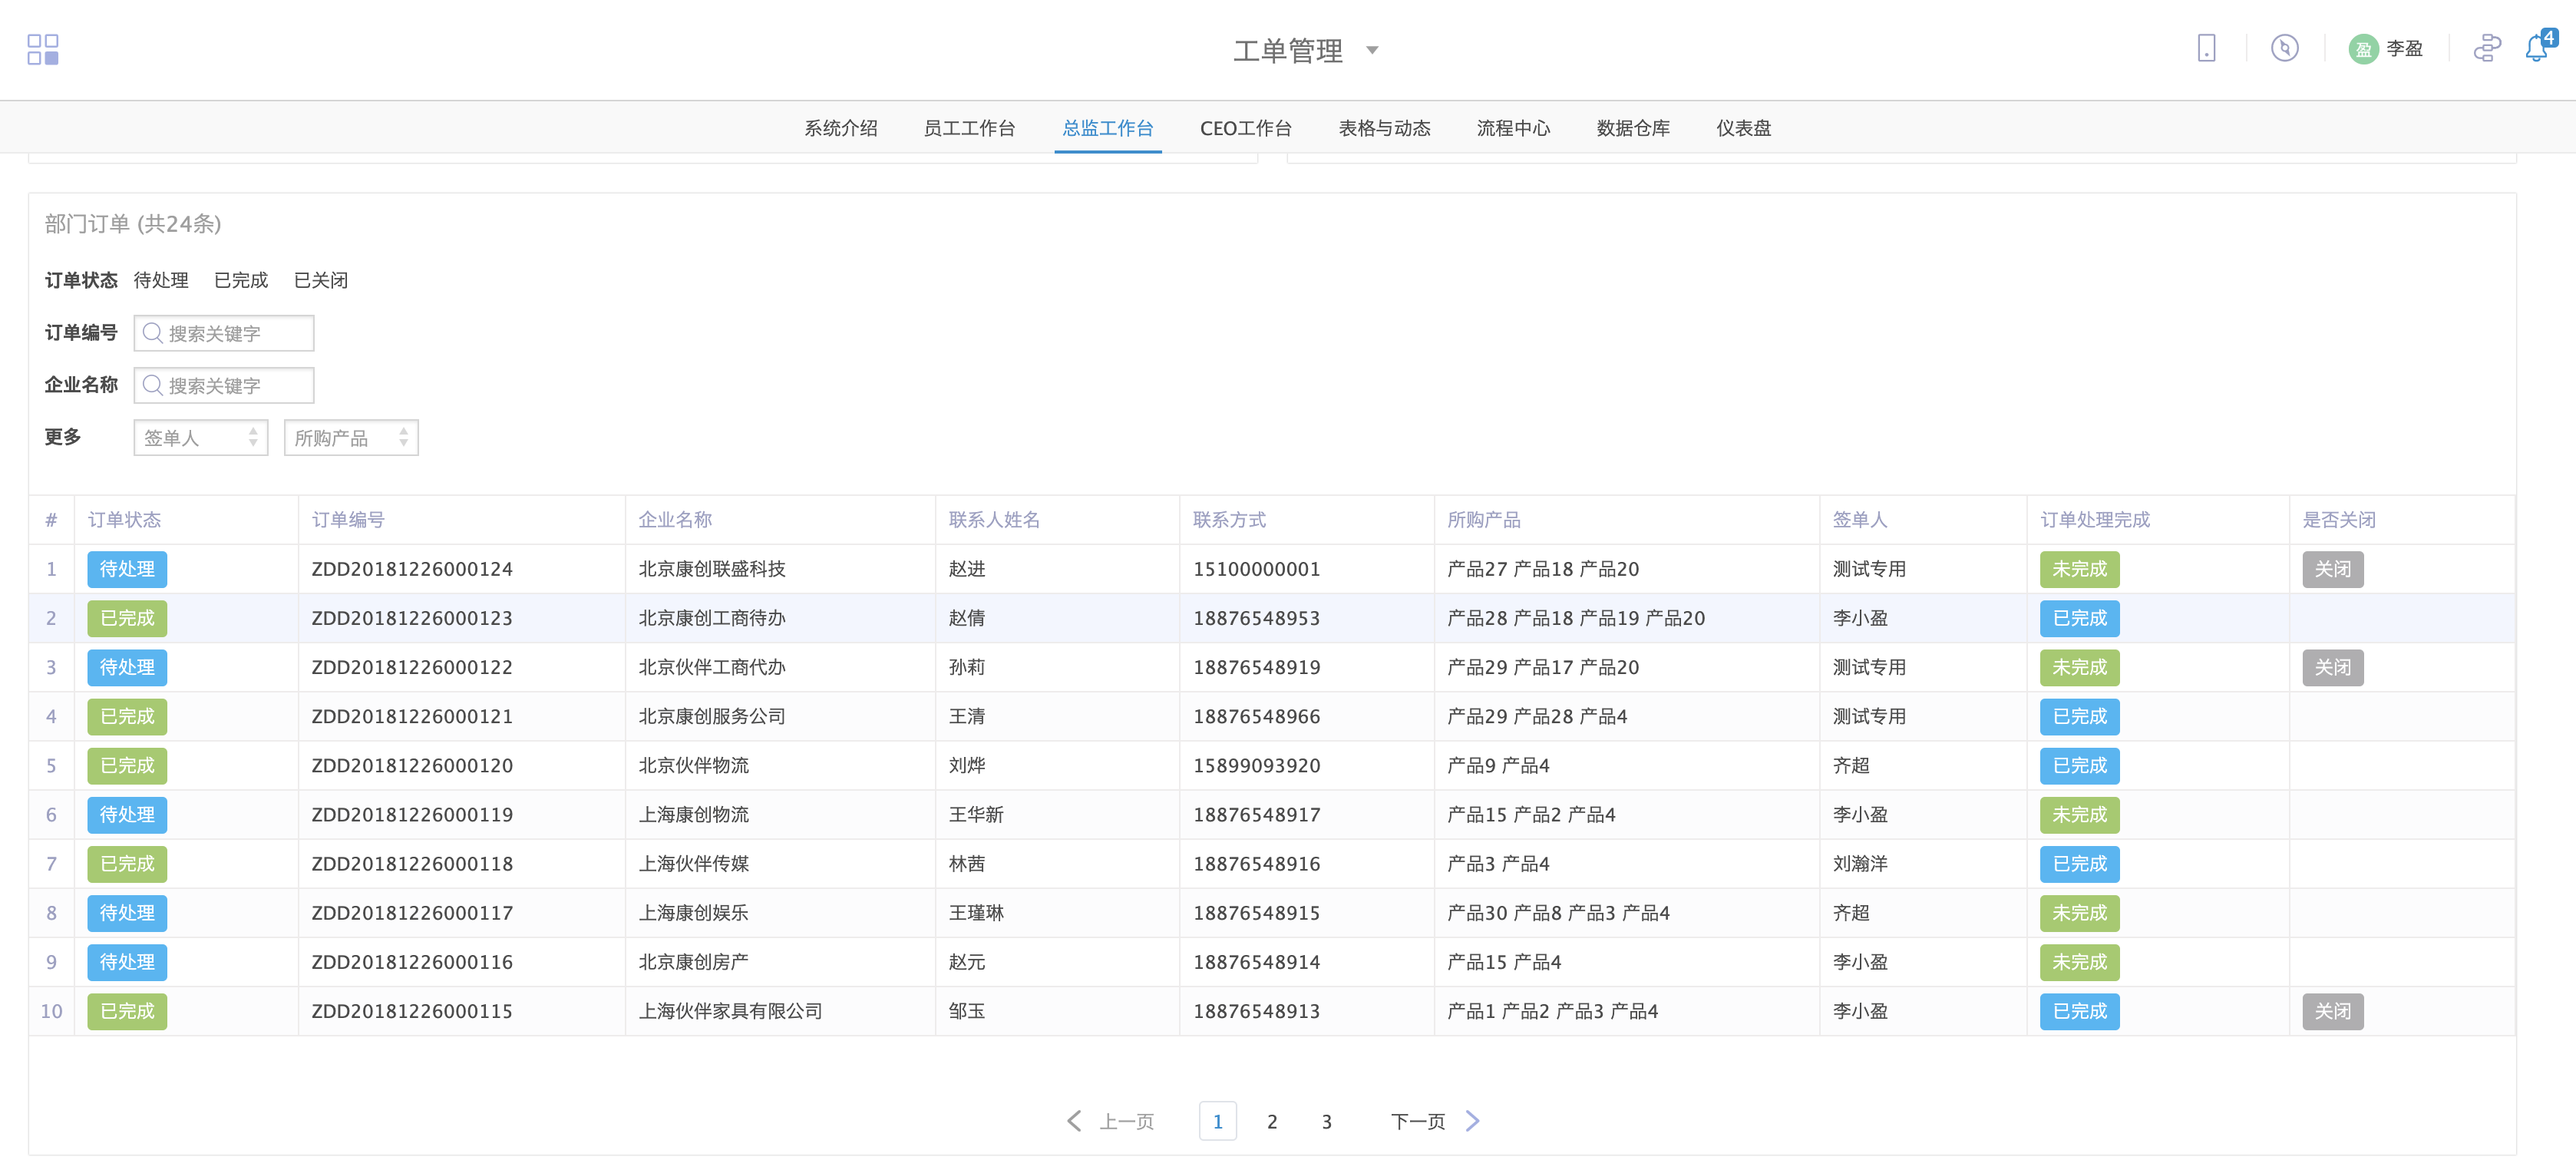Click 关闭 button for order ZDD20181226000122
This screenshot has width=2576, height=1170.
[2332, 667]
